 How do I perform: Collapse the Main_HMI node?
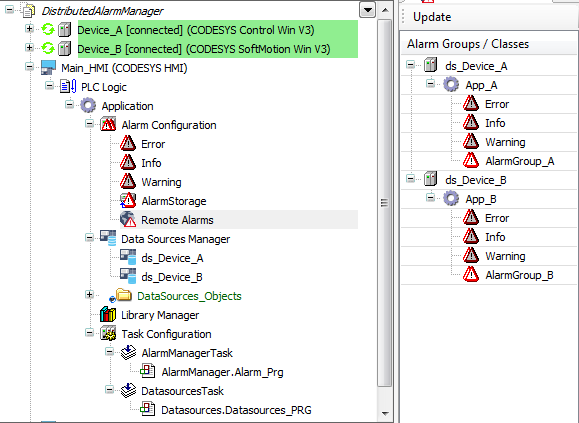(x=29, y=66)
